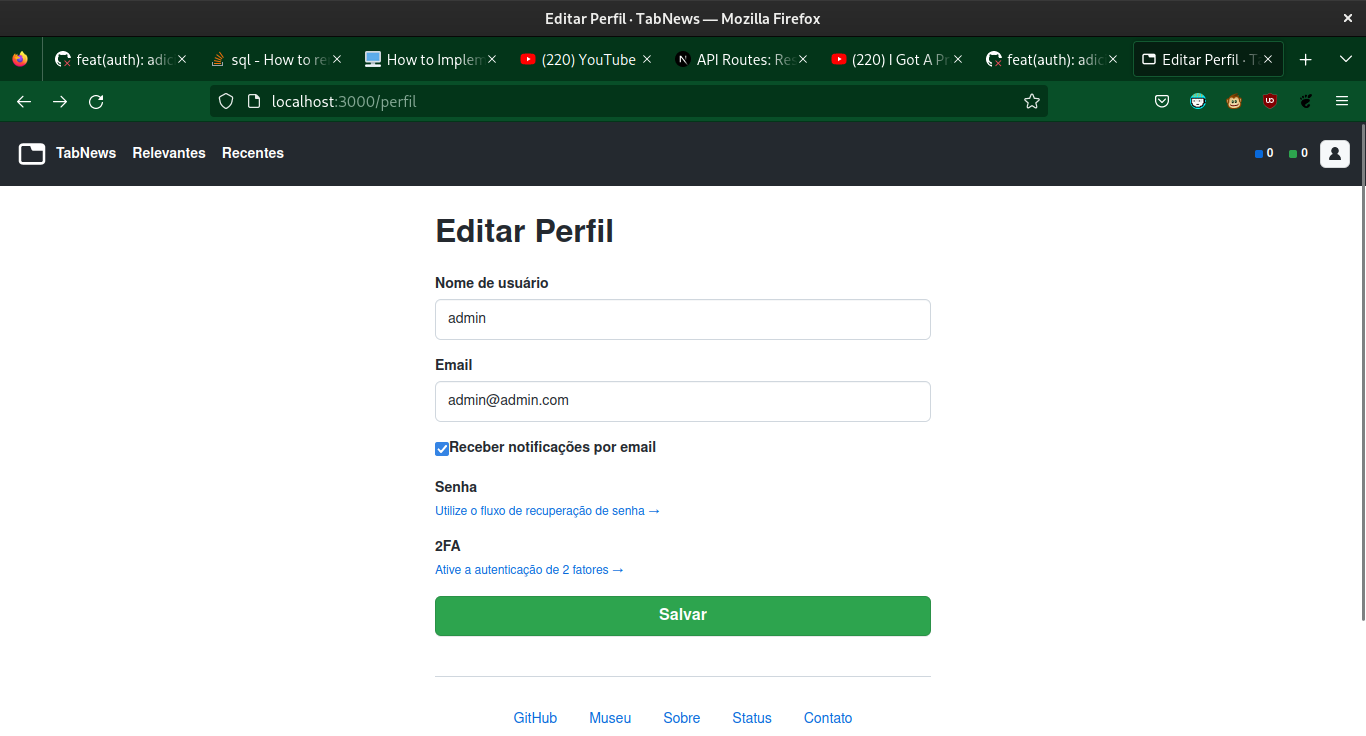Open the Status footer link

[x=752, y=718]
